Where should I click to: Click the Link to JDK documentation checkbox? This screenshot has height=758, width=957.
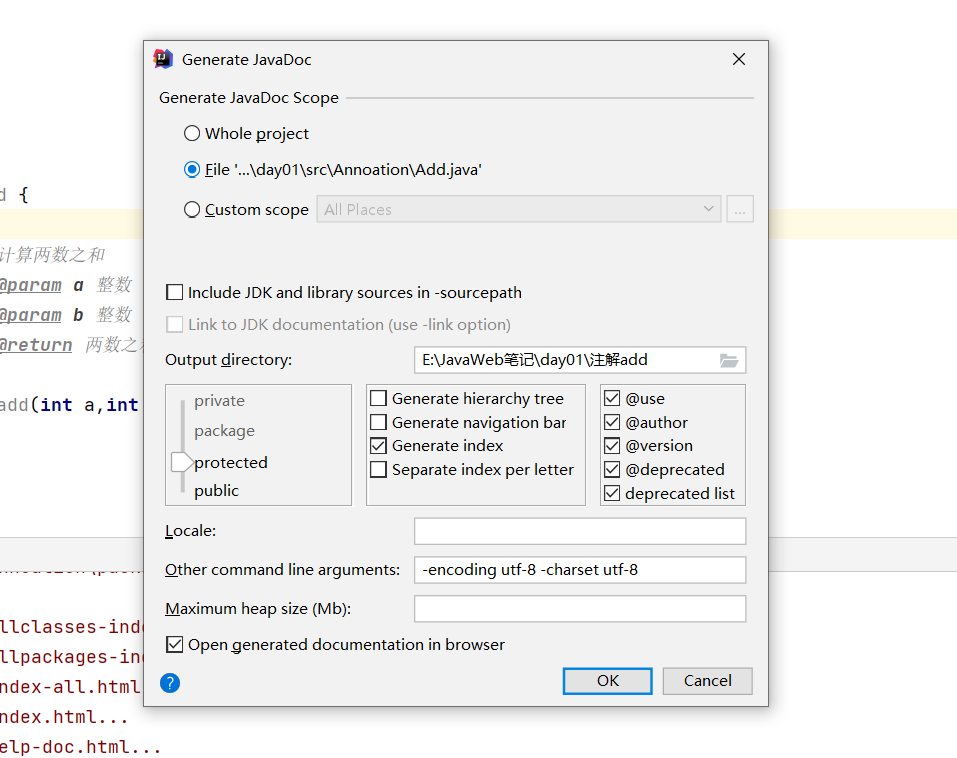click(175, 324)
